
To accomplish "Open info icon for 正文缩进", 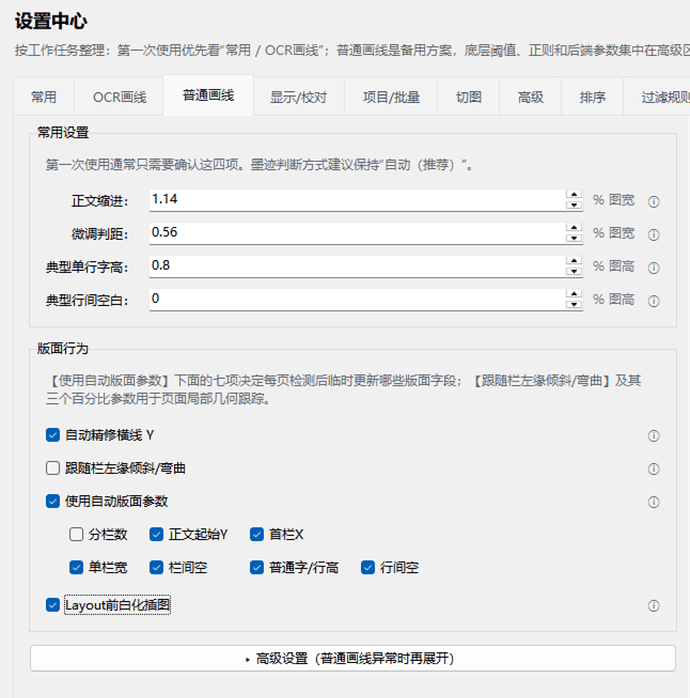I will pos(653,202).
